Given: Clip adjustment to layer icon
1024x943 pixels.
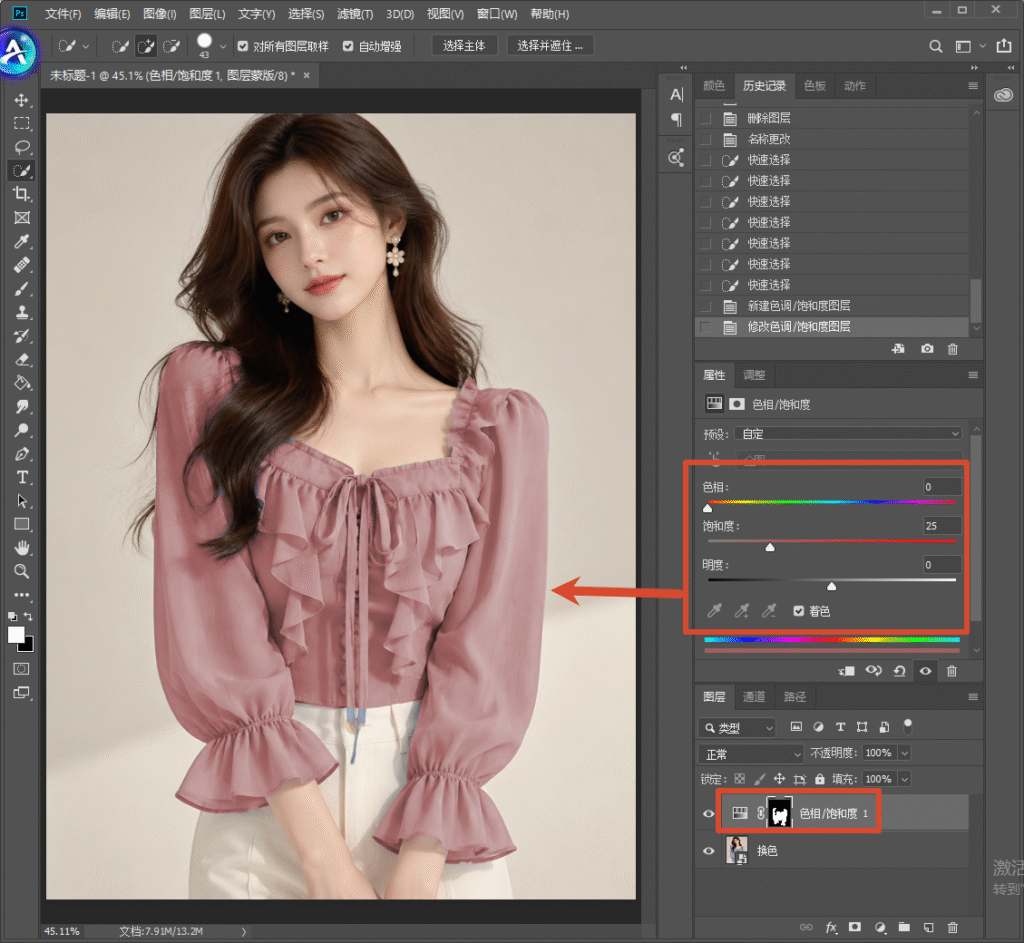Looking at the screenshot, I should (846, 671).
